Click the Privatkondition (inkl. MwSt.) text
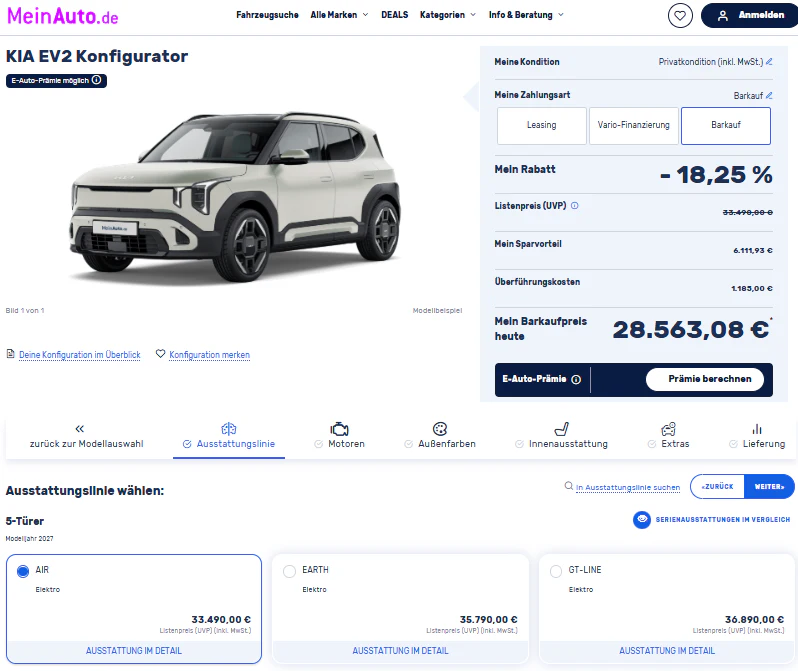Image resolution: width=798 pixels, height=671 pixels. 710,62
